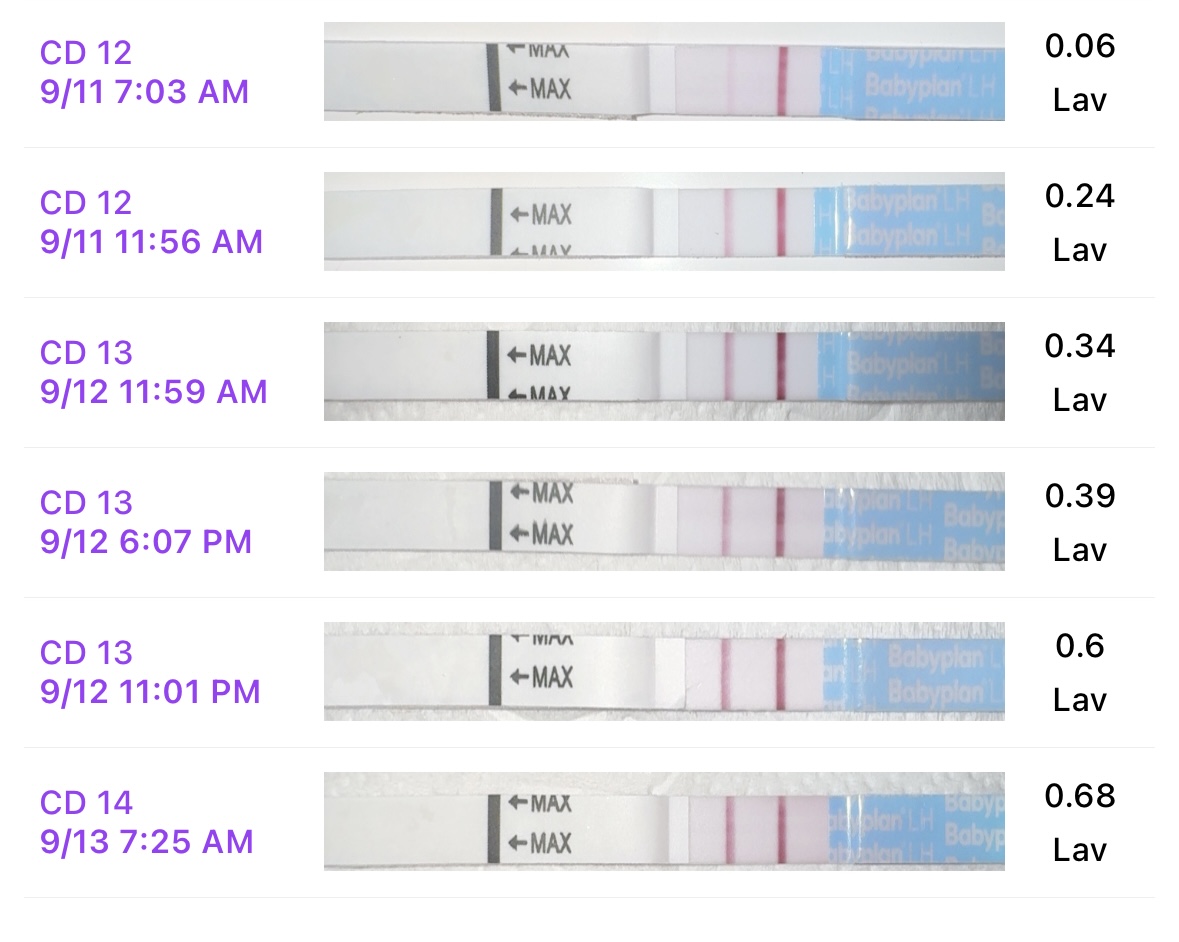Select the 9/11 7:03 AM timestamp
1179x942 pixels.
coord(144,92)
